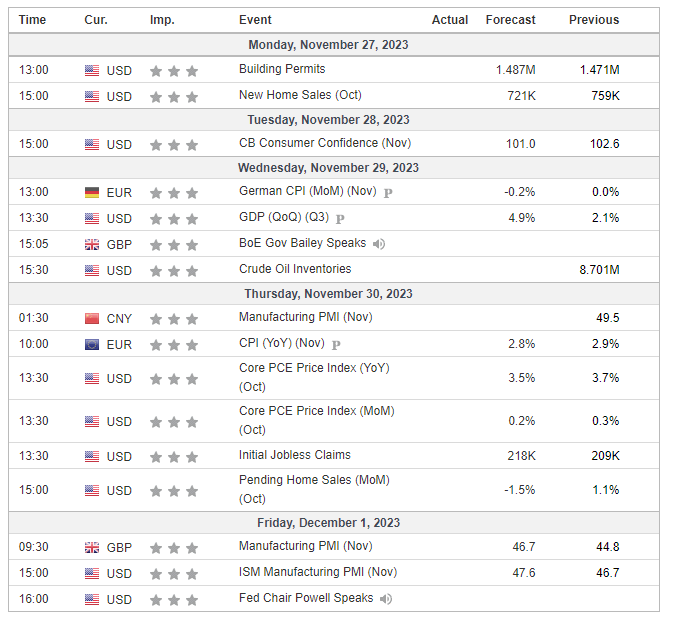Click the preliminary P icon beside German CPI

388,192
